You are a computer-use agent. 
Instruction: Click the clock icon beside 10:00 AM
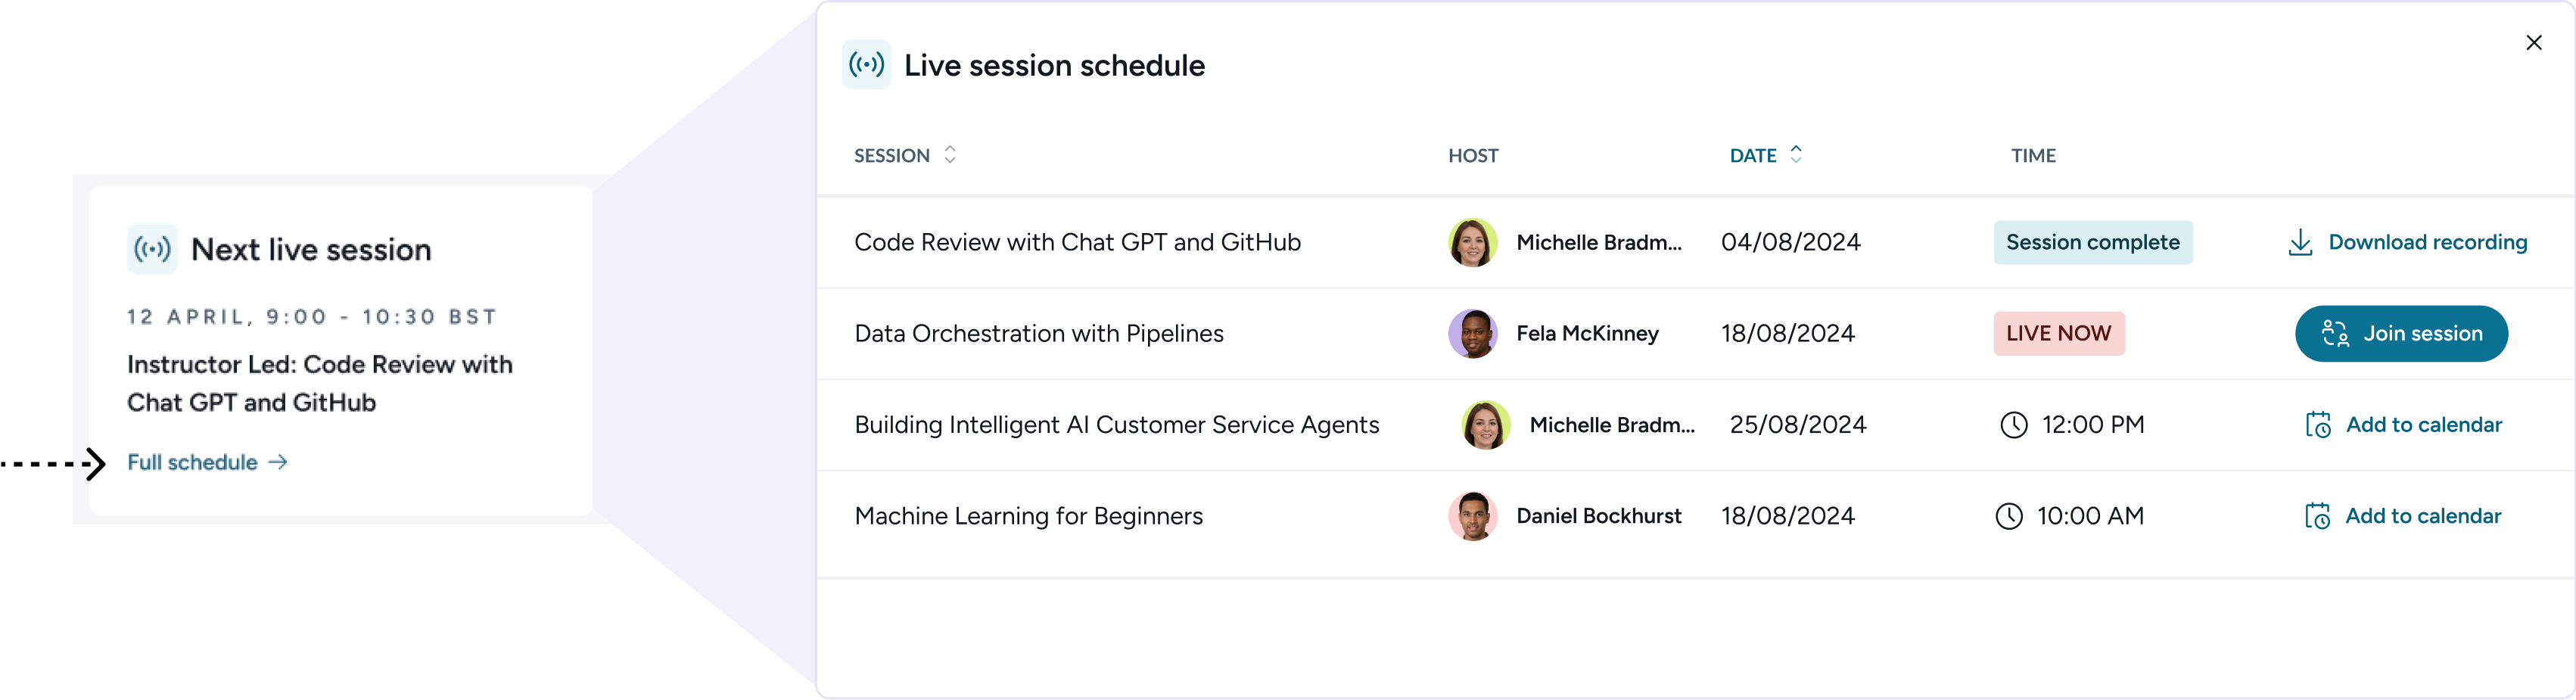[x=2008, y=516]
